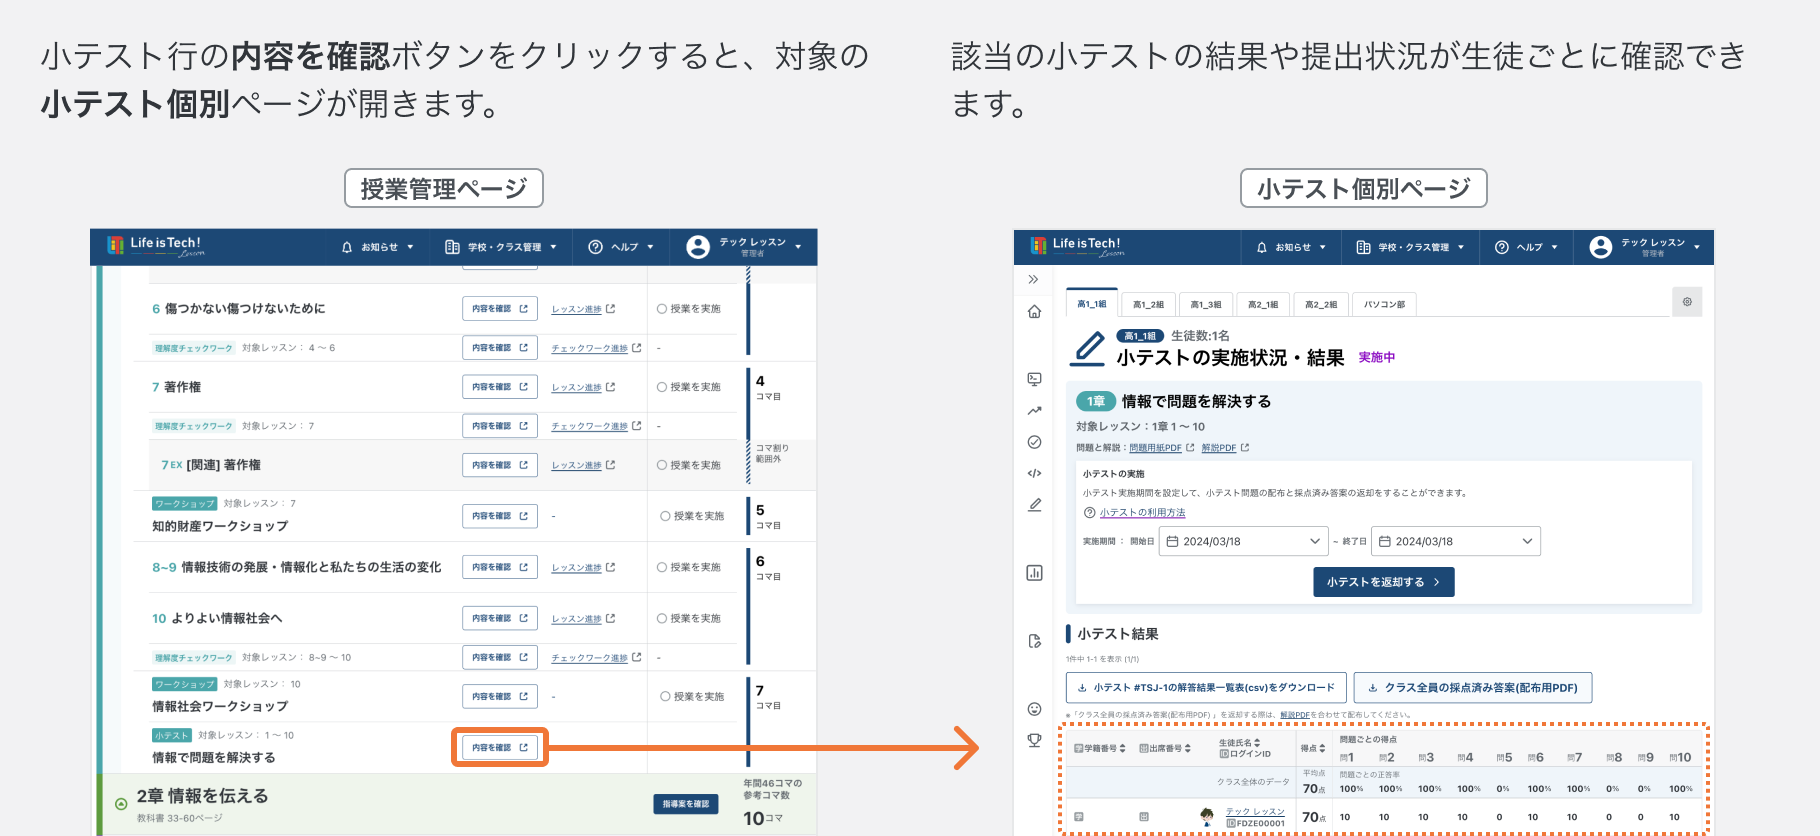Open 小テストの利用方法 link
1820x836 pixels.
[1143, 513]
